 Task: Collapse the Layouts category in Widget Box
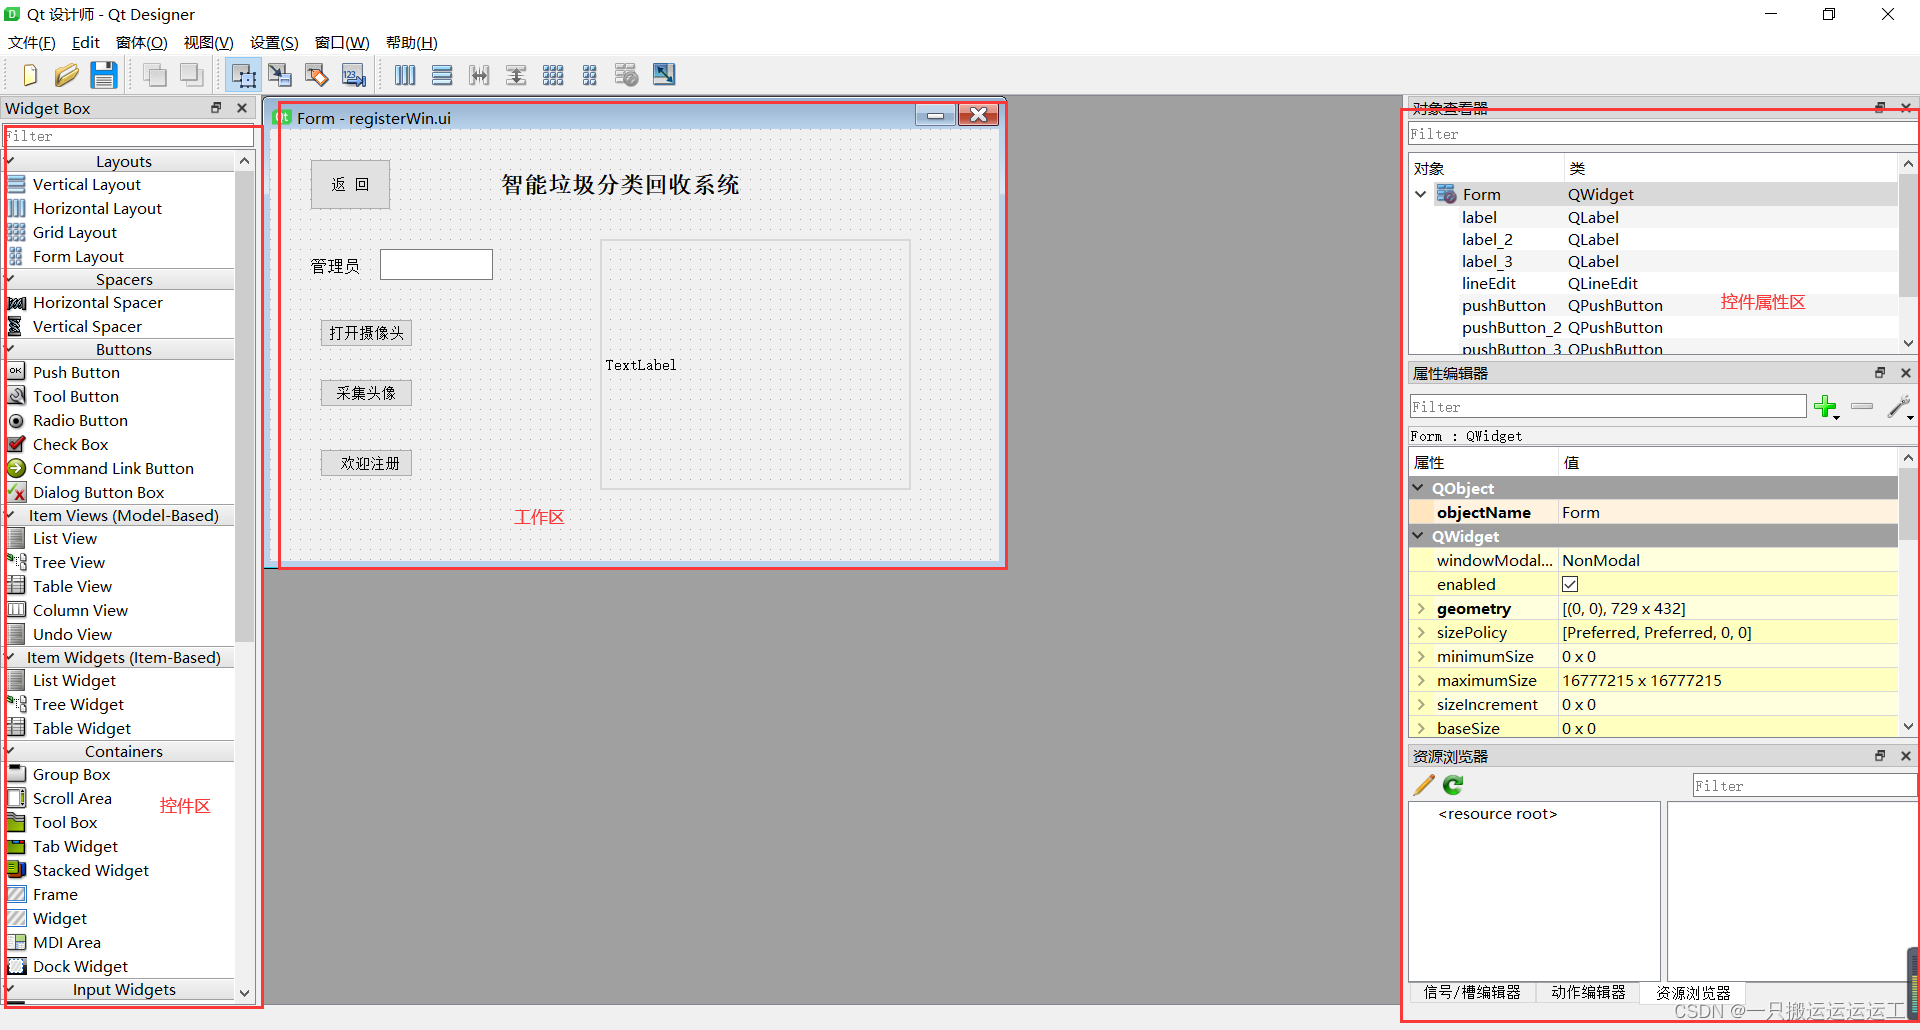[11, 161]
